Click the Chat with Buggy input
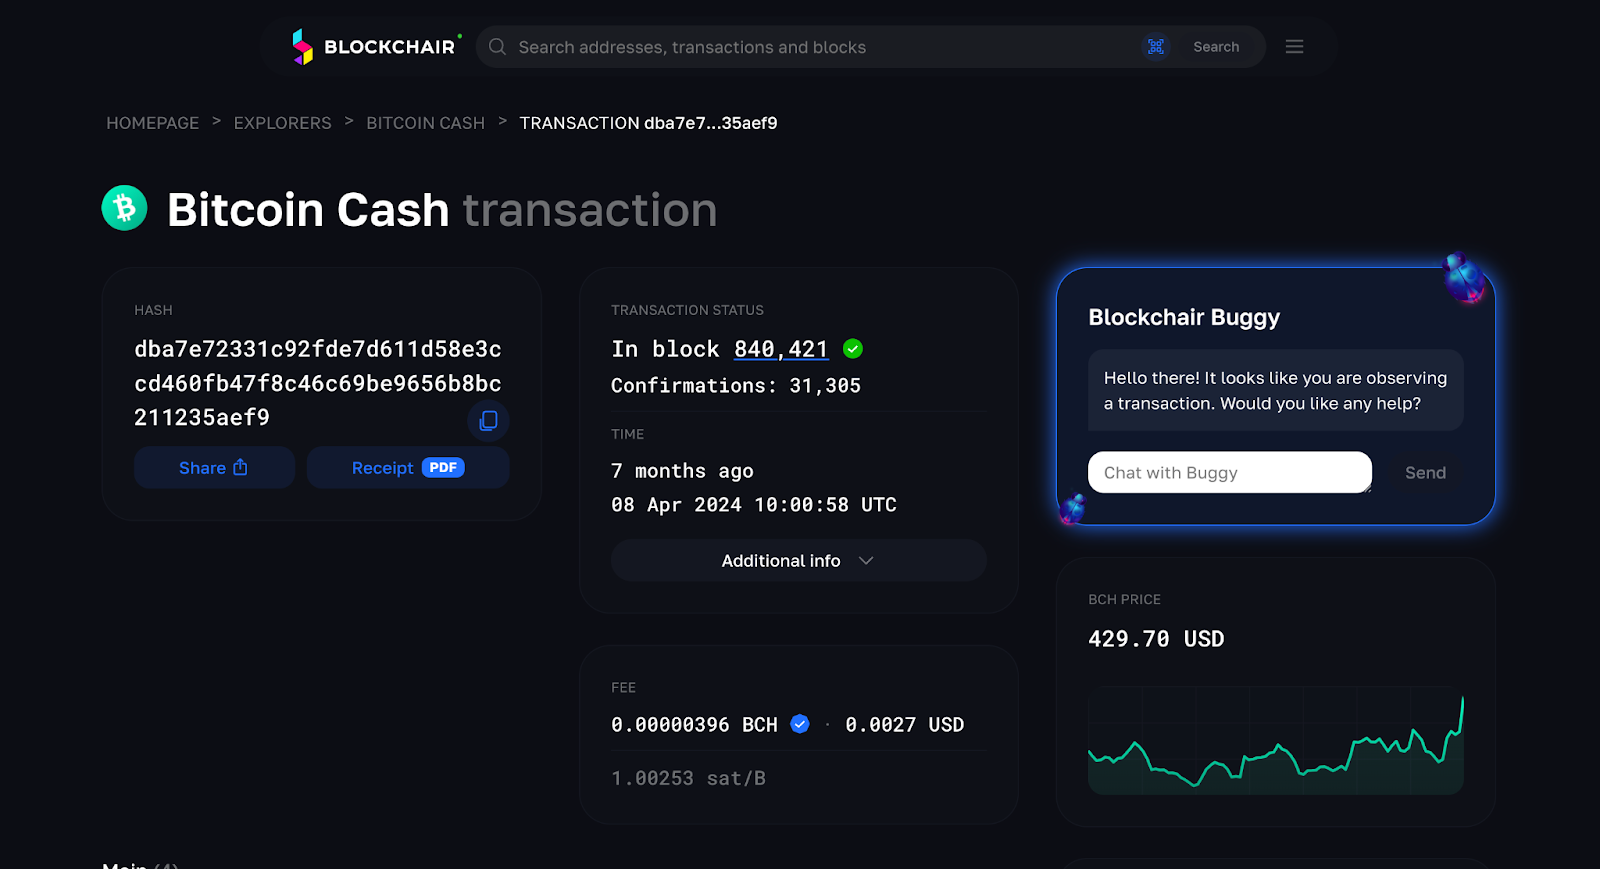The height and width of the screenshot is (869, 1600). click(1230, 472)
